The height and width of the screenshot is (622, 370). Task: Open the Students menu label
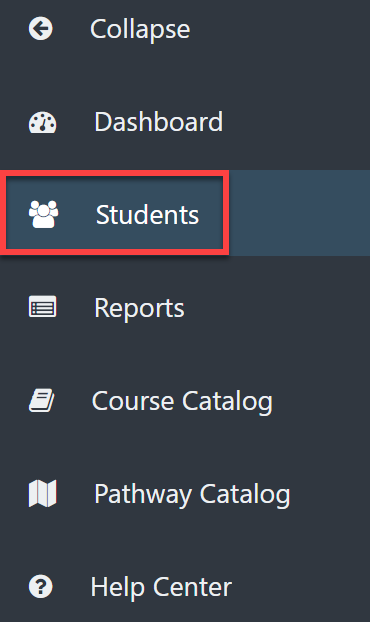pyautogui.click(x=147, y=215)
